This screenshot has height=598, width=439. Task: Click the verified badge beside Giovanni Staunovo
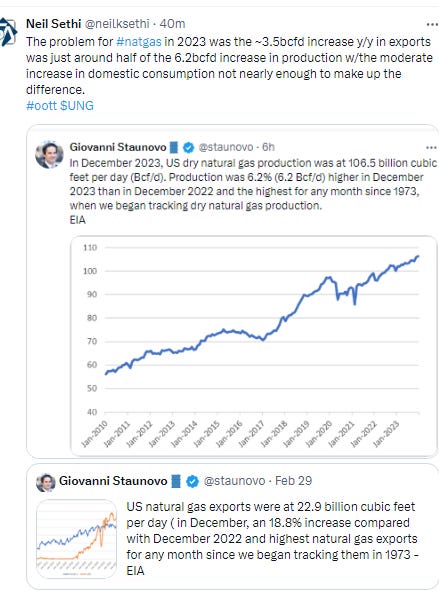(188, 147)
